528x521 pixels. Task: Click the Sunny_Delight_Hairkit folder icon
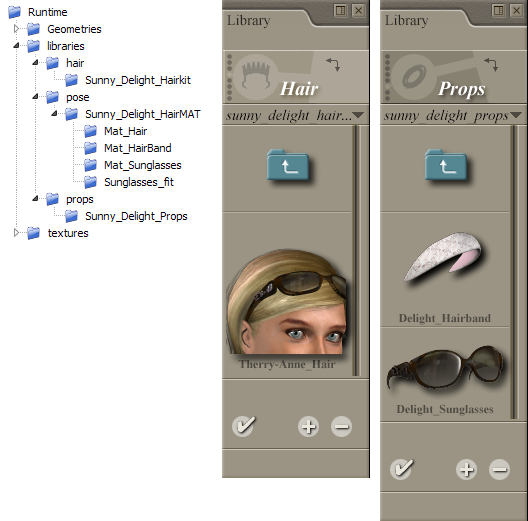click(71, 80)
